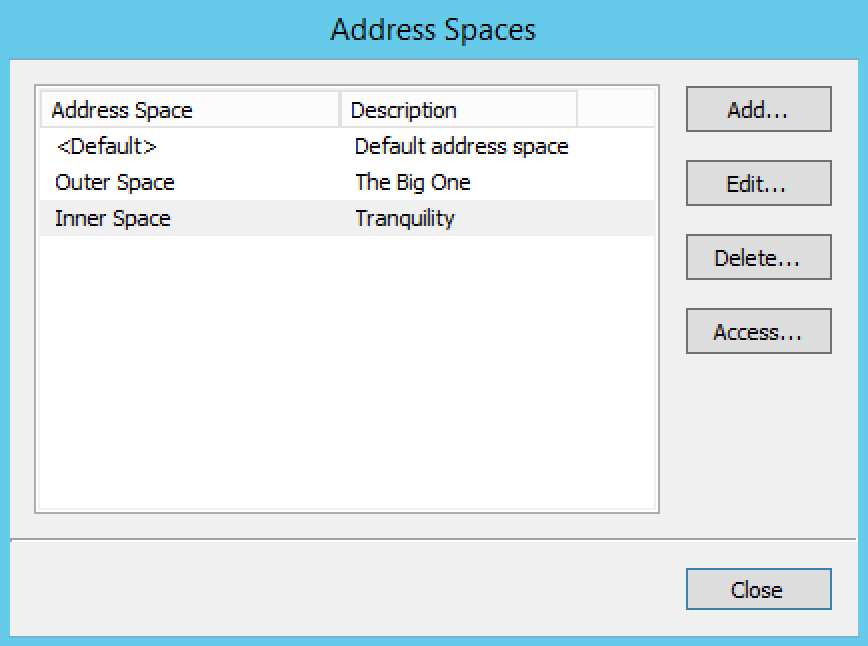The image size is (868, 646).
Task: Open Access... settings for address space
Action: coord(758,332)
